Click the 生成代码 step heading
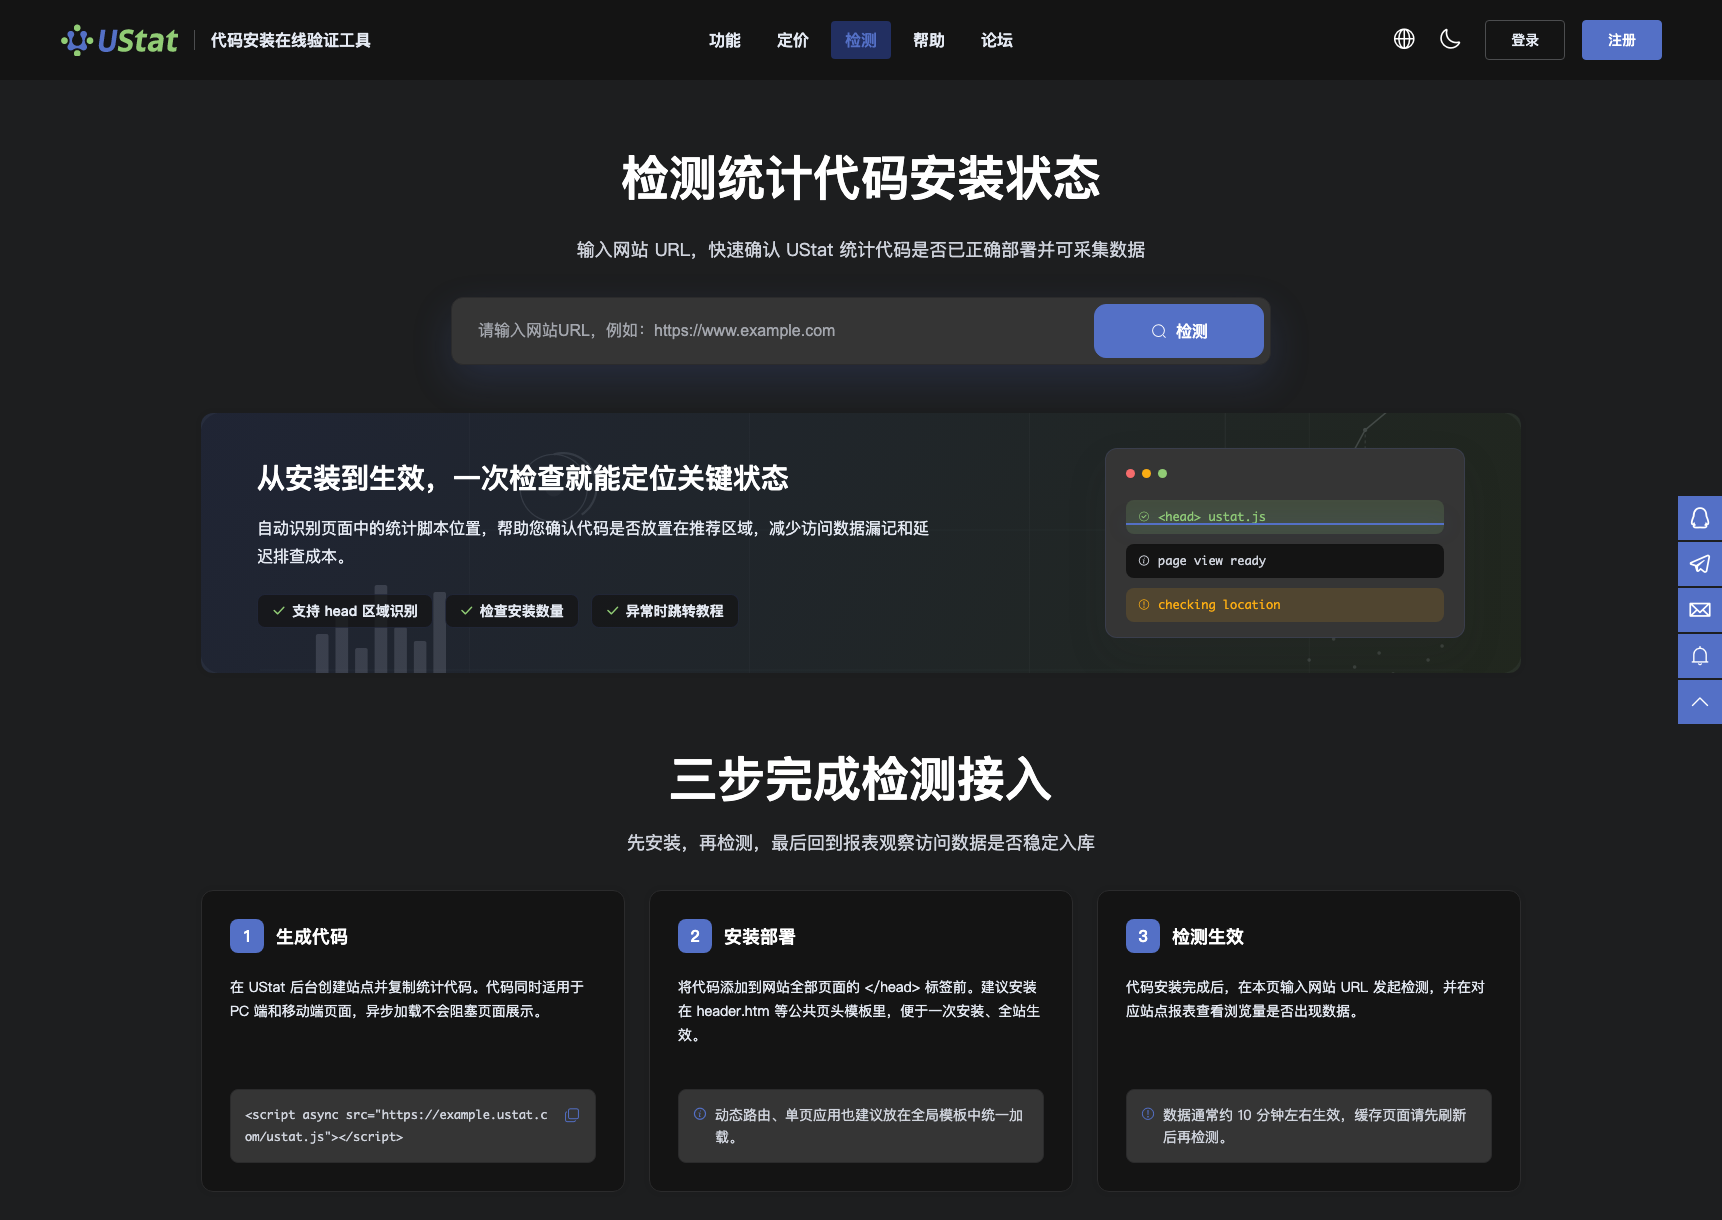The width and height of the screenshot is (1722, 1220). tap(311, 937)
